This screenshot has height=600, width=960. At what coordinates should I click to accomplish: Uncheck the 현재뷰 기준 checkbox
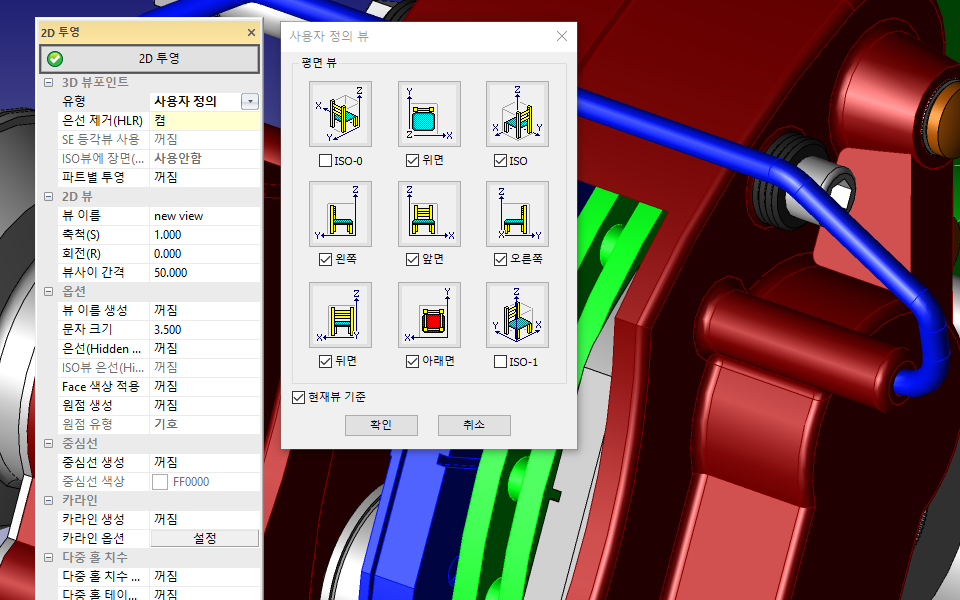click(298, 397)
